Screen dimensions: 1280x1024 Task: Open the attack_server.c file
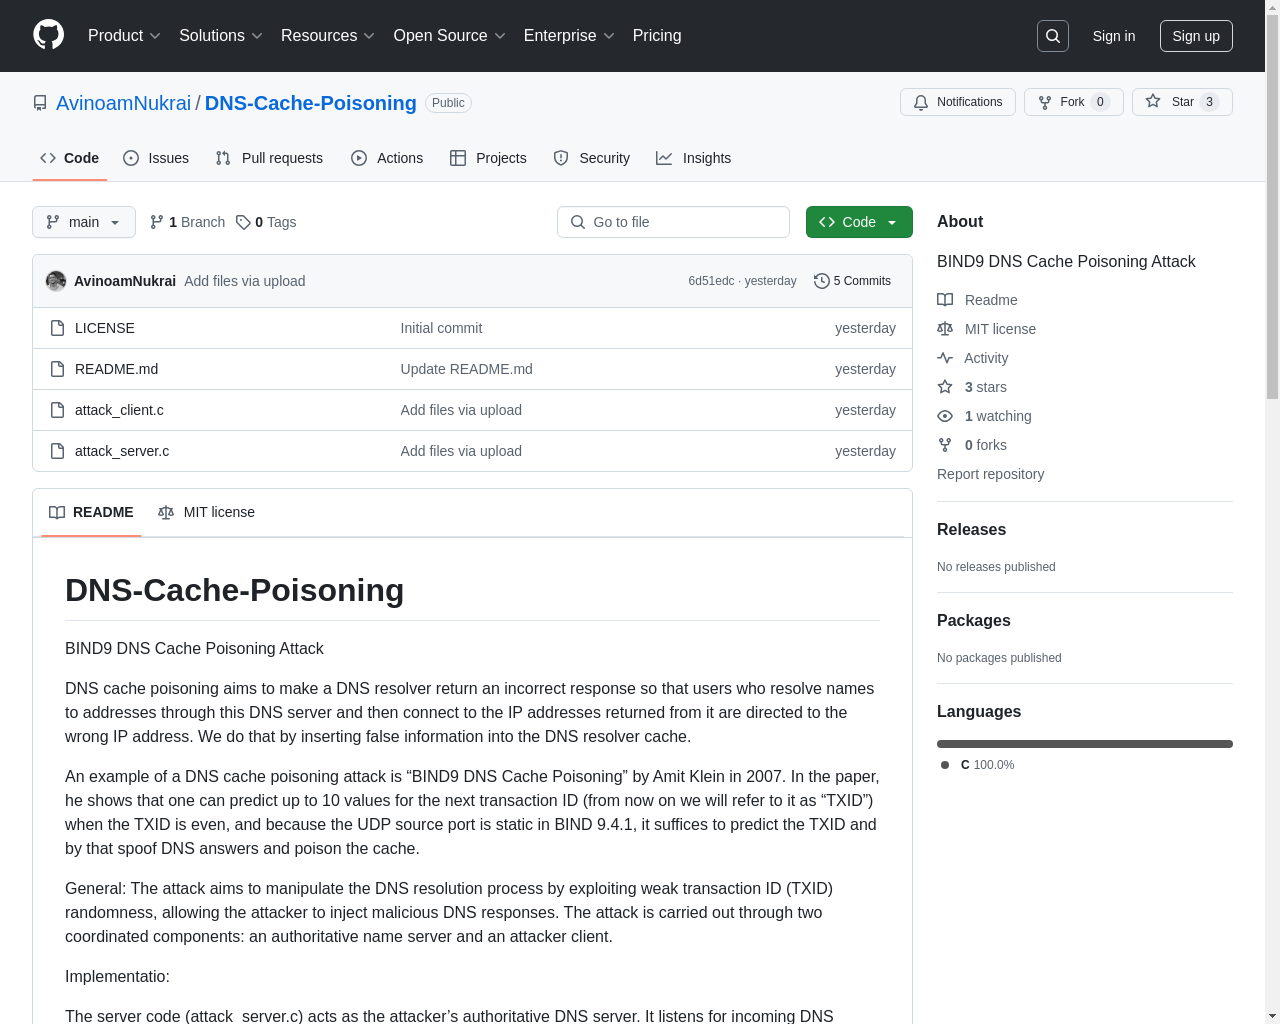[x=122, y=451]
